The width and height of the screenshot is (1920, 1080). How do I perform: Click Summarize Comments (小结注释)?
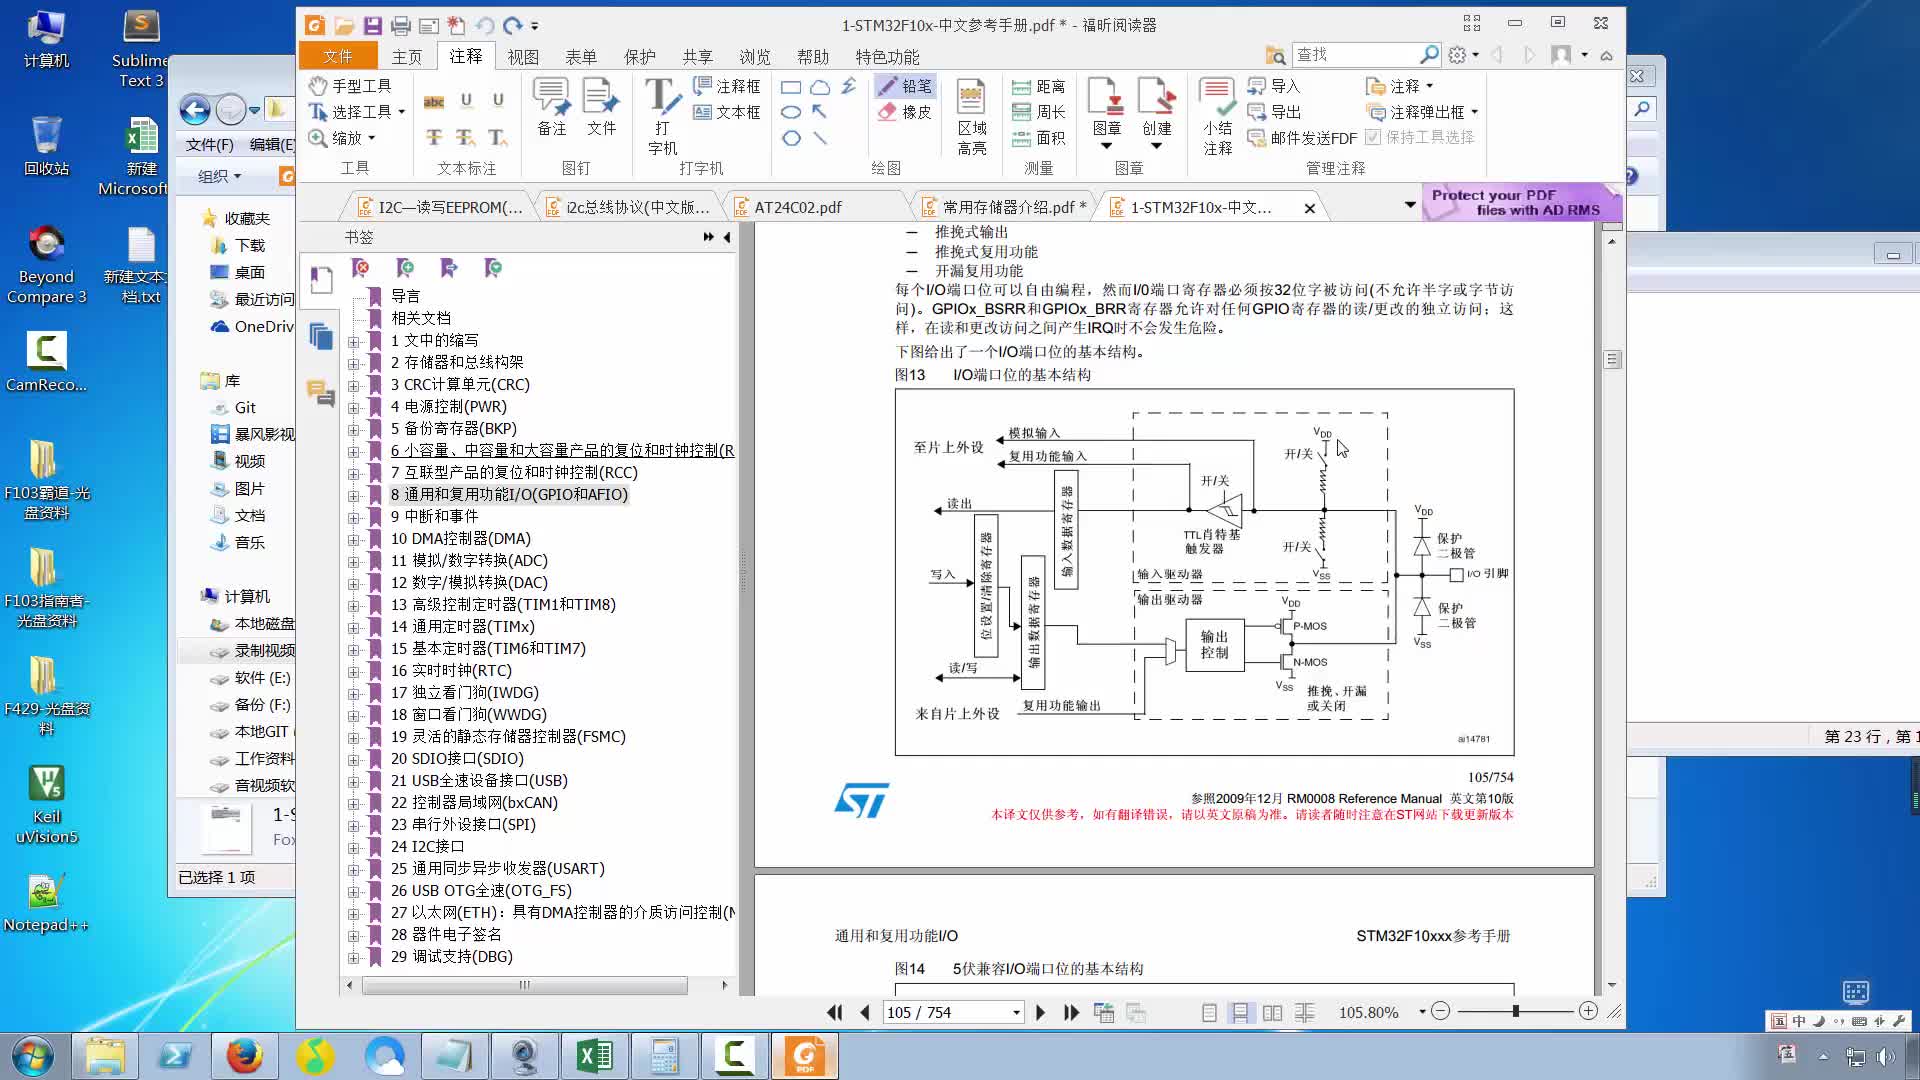point(1217,116)
